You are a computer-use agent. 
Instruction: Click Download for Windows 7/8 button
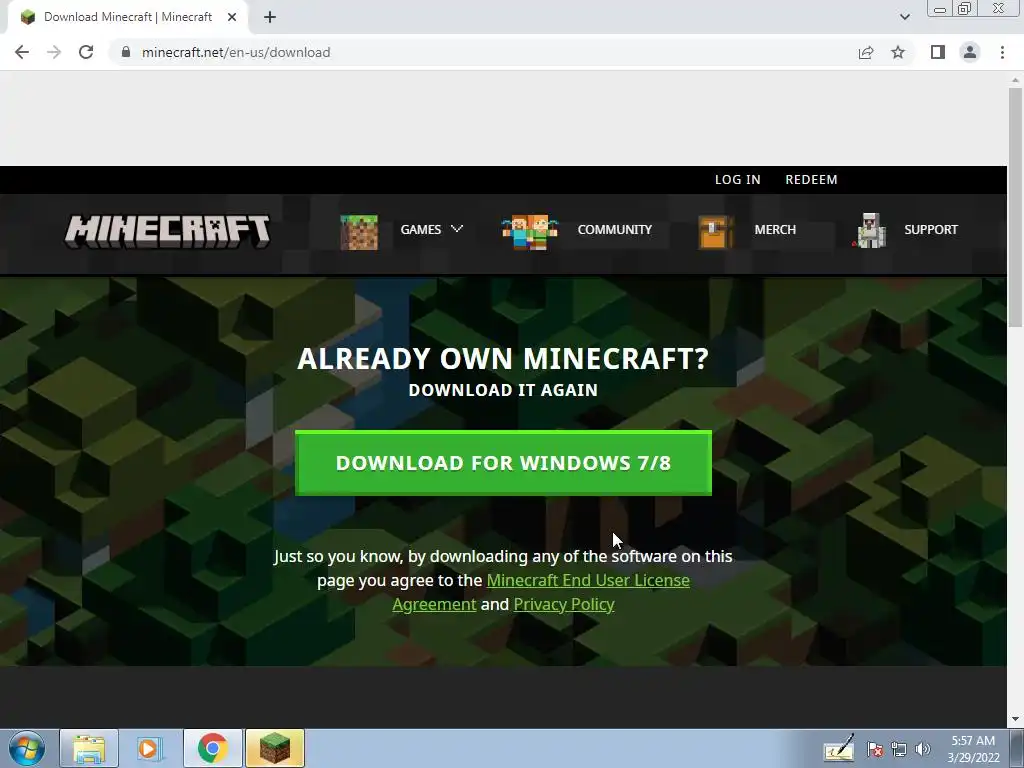pyautogui.click(x=503, y=463)
